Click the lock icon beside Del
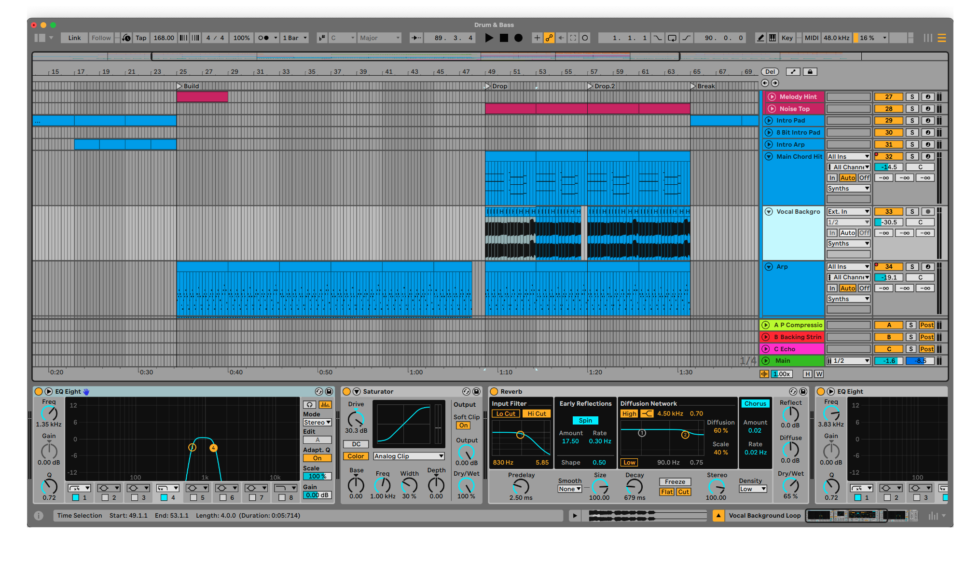 [x=810, y=72]
